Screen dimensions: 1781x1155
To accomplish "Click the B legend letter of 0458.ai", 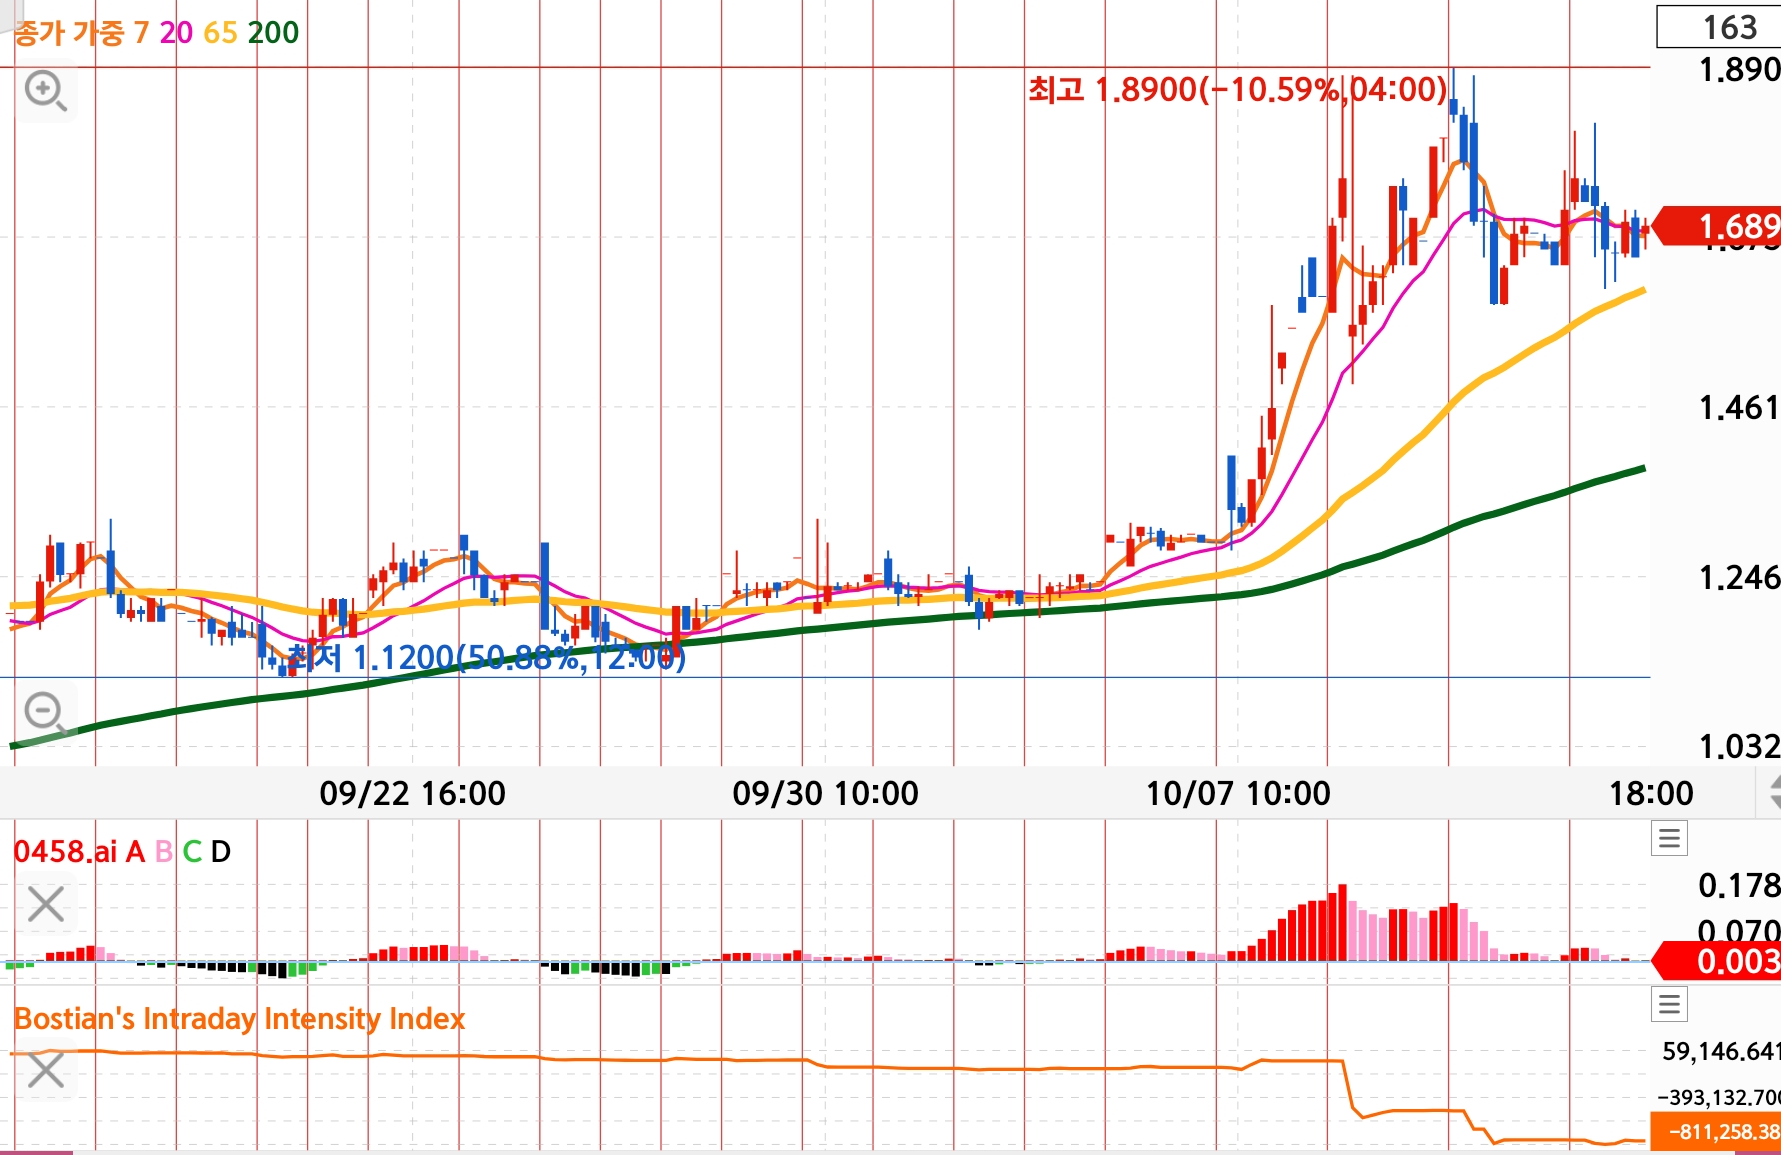I will pyautogui.click(x=164, y=852).
